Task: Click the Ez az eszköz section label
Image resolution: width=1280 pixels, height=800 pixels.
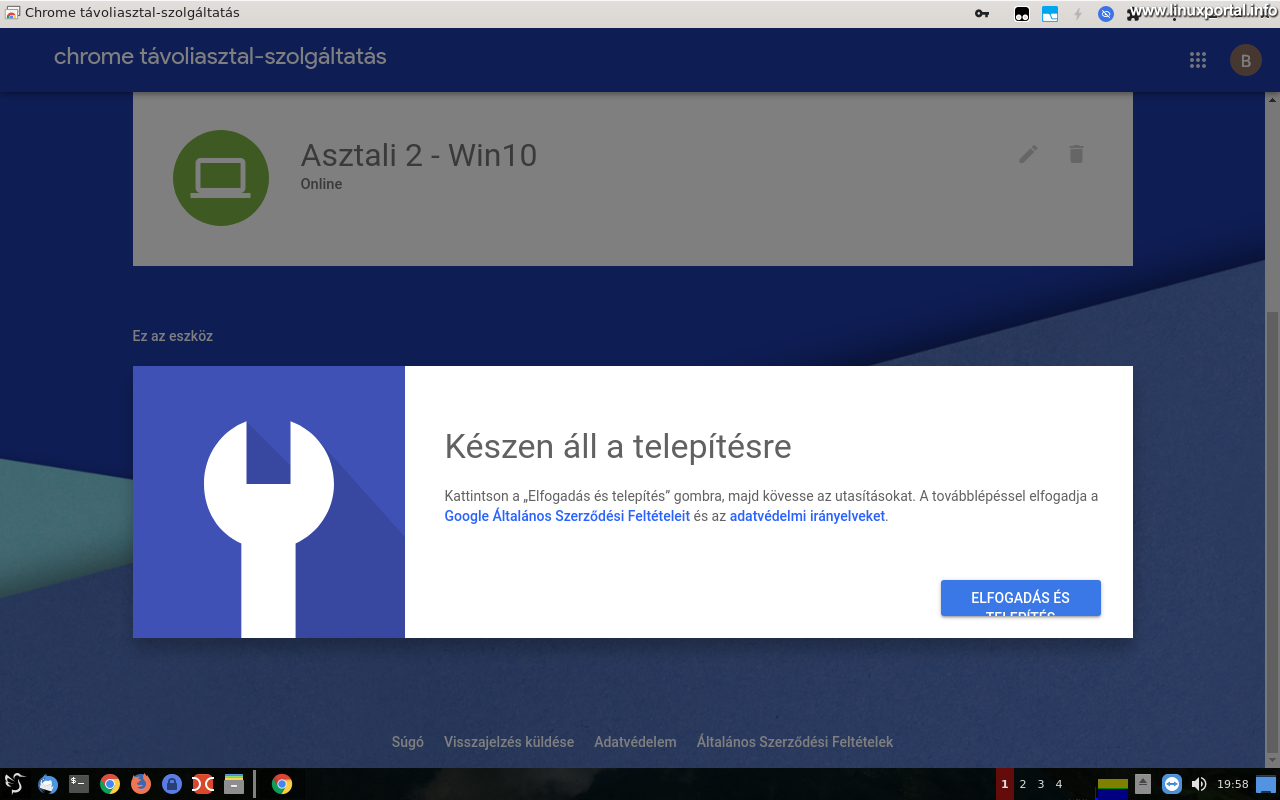Action: pyautogui.click(x=173, y=336)
